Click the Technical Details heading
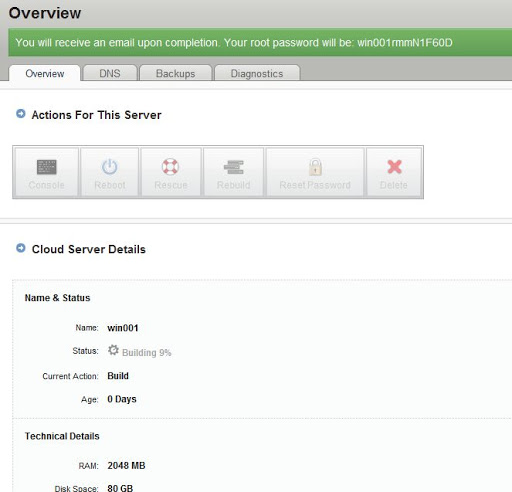The image size is (512, 492). click(x=62, y=436)
